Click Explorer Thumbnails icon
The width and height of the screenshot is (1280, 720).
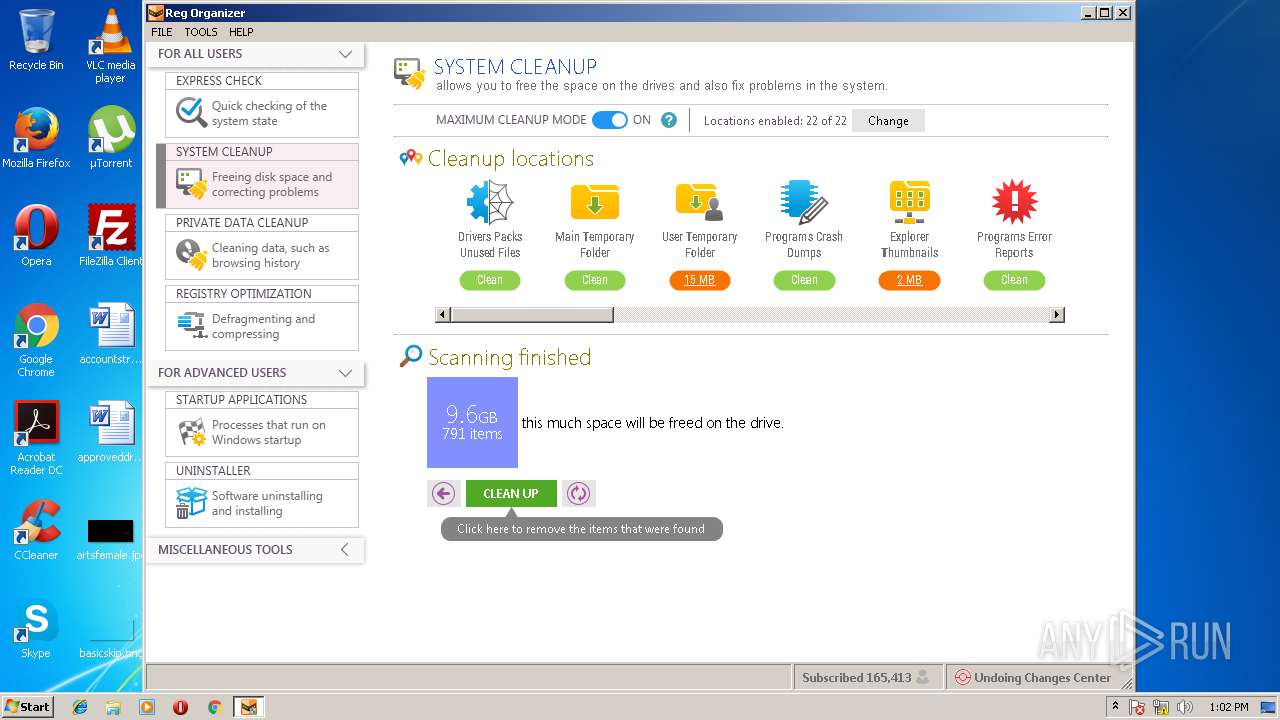909,202
